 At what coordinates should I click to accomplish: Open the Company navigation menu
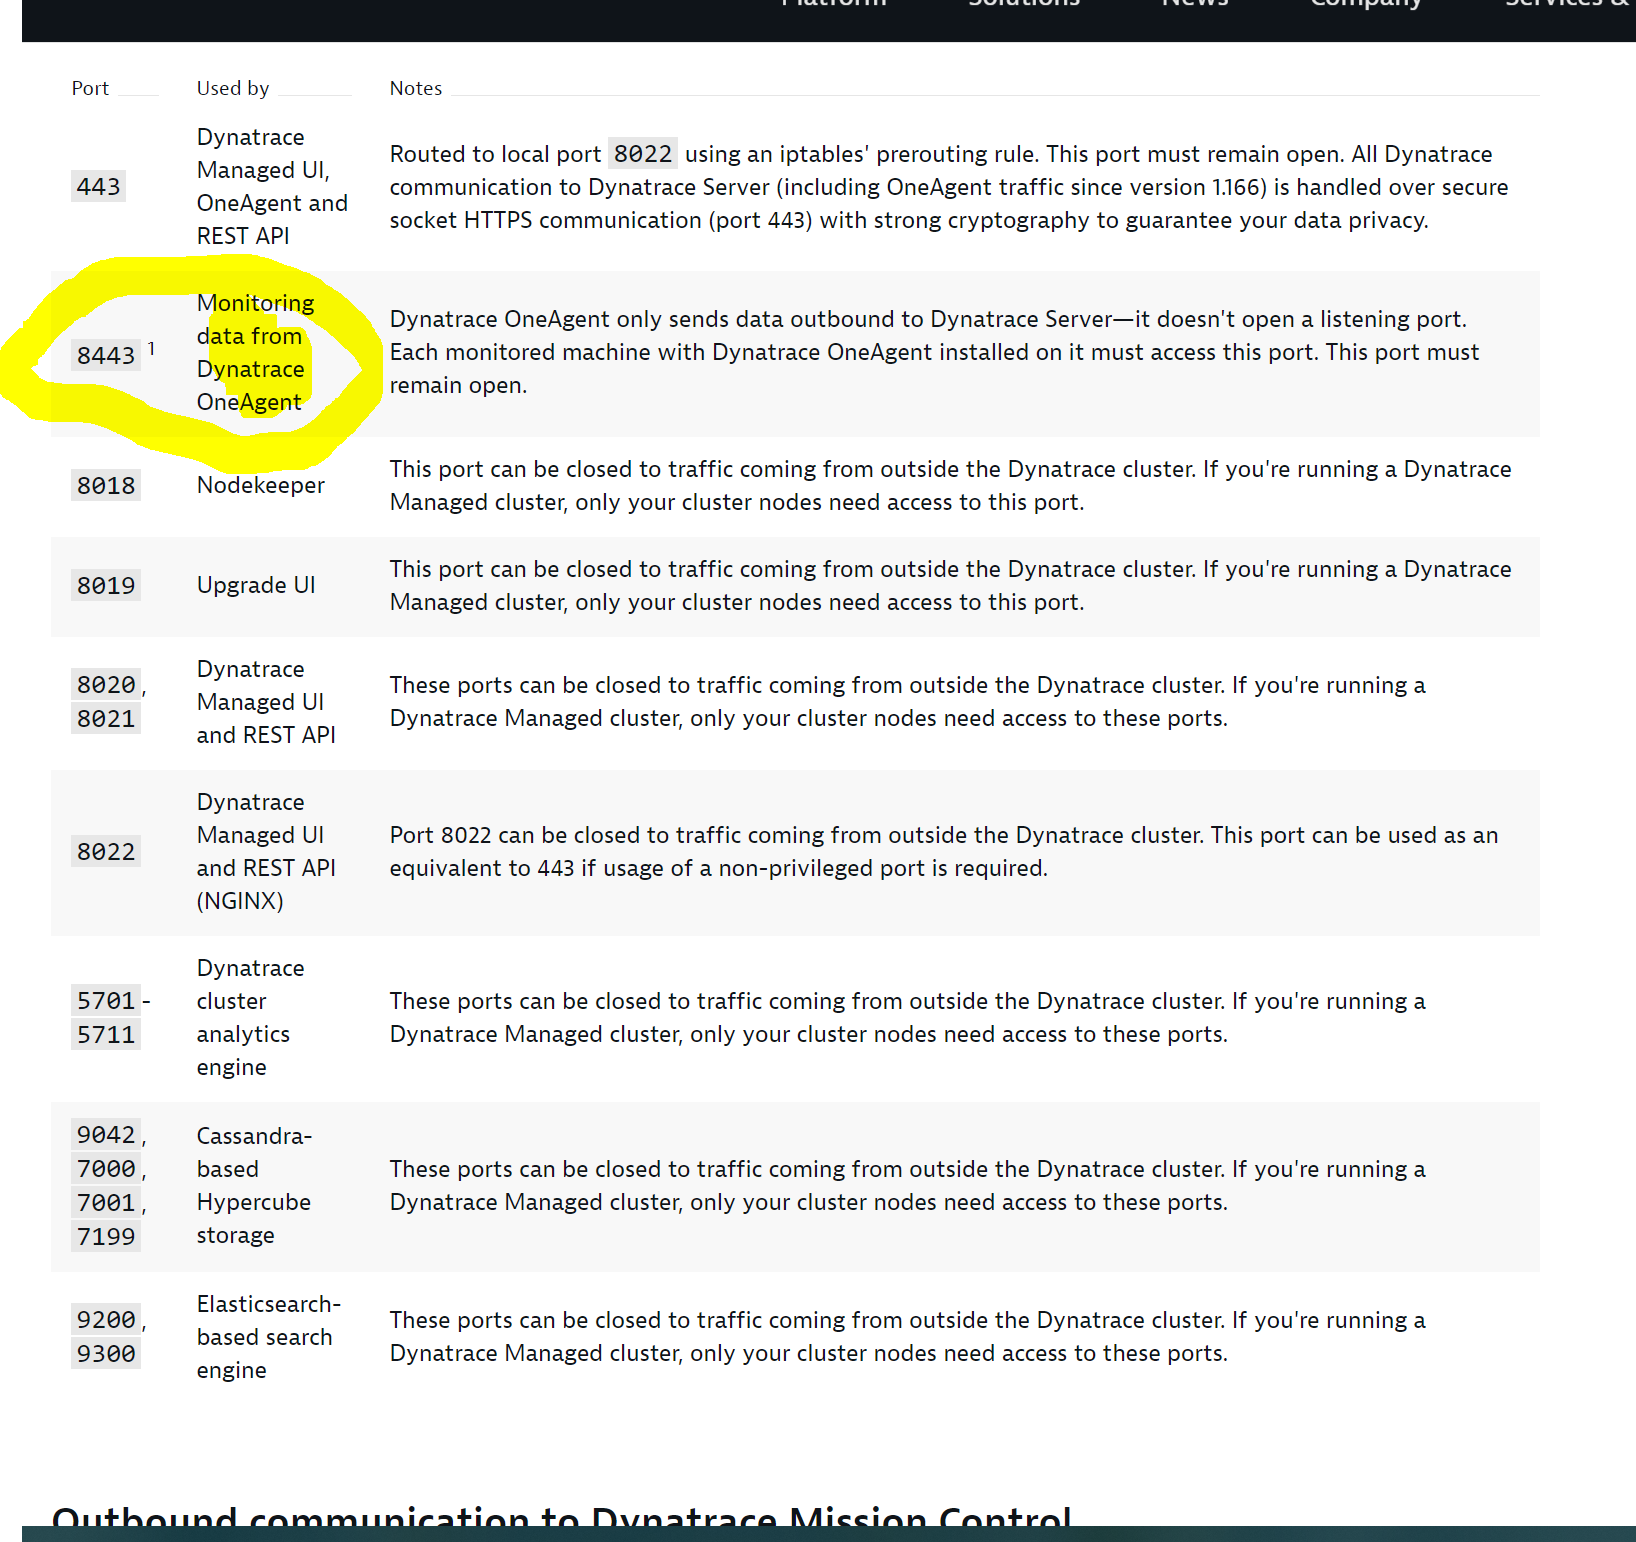(1366, 3)
